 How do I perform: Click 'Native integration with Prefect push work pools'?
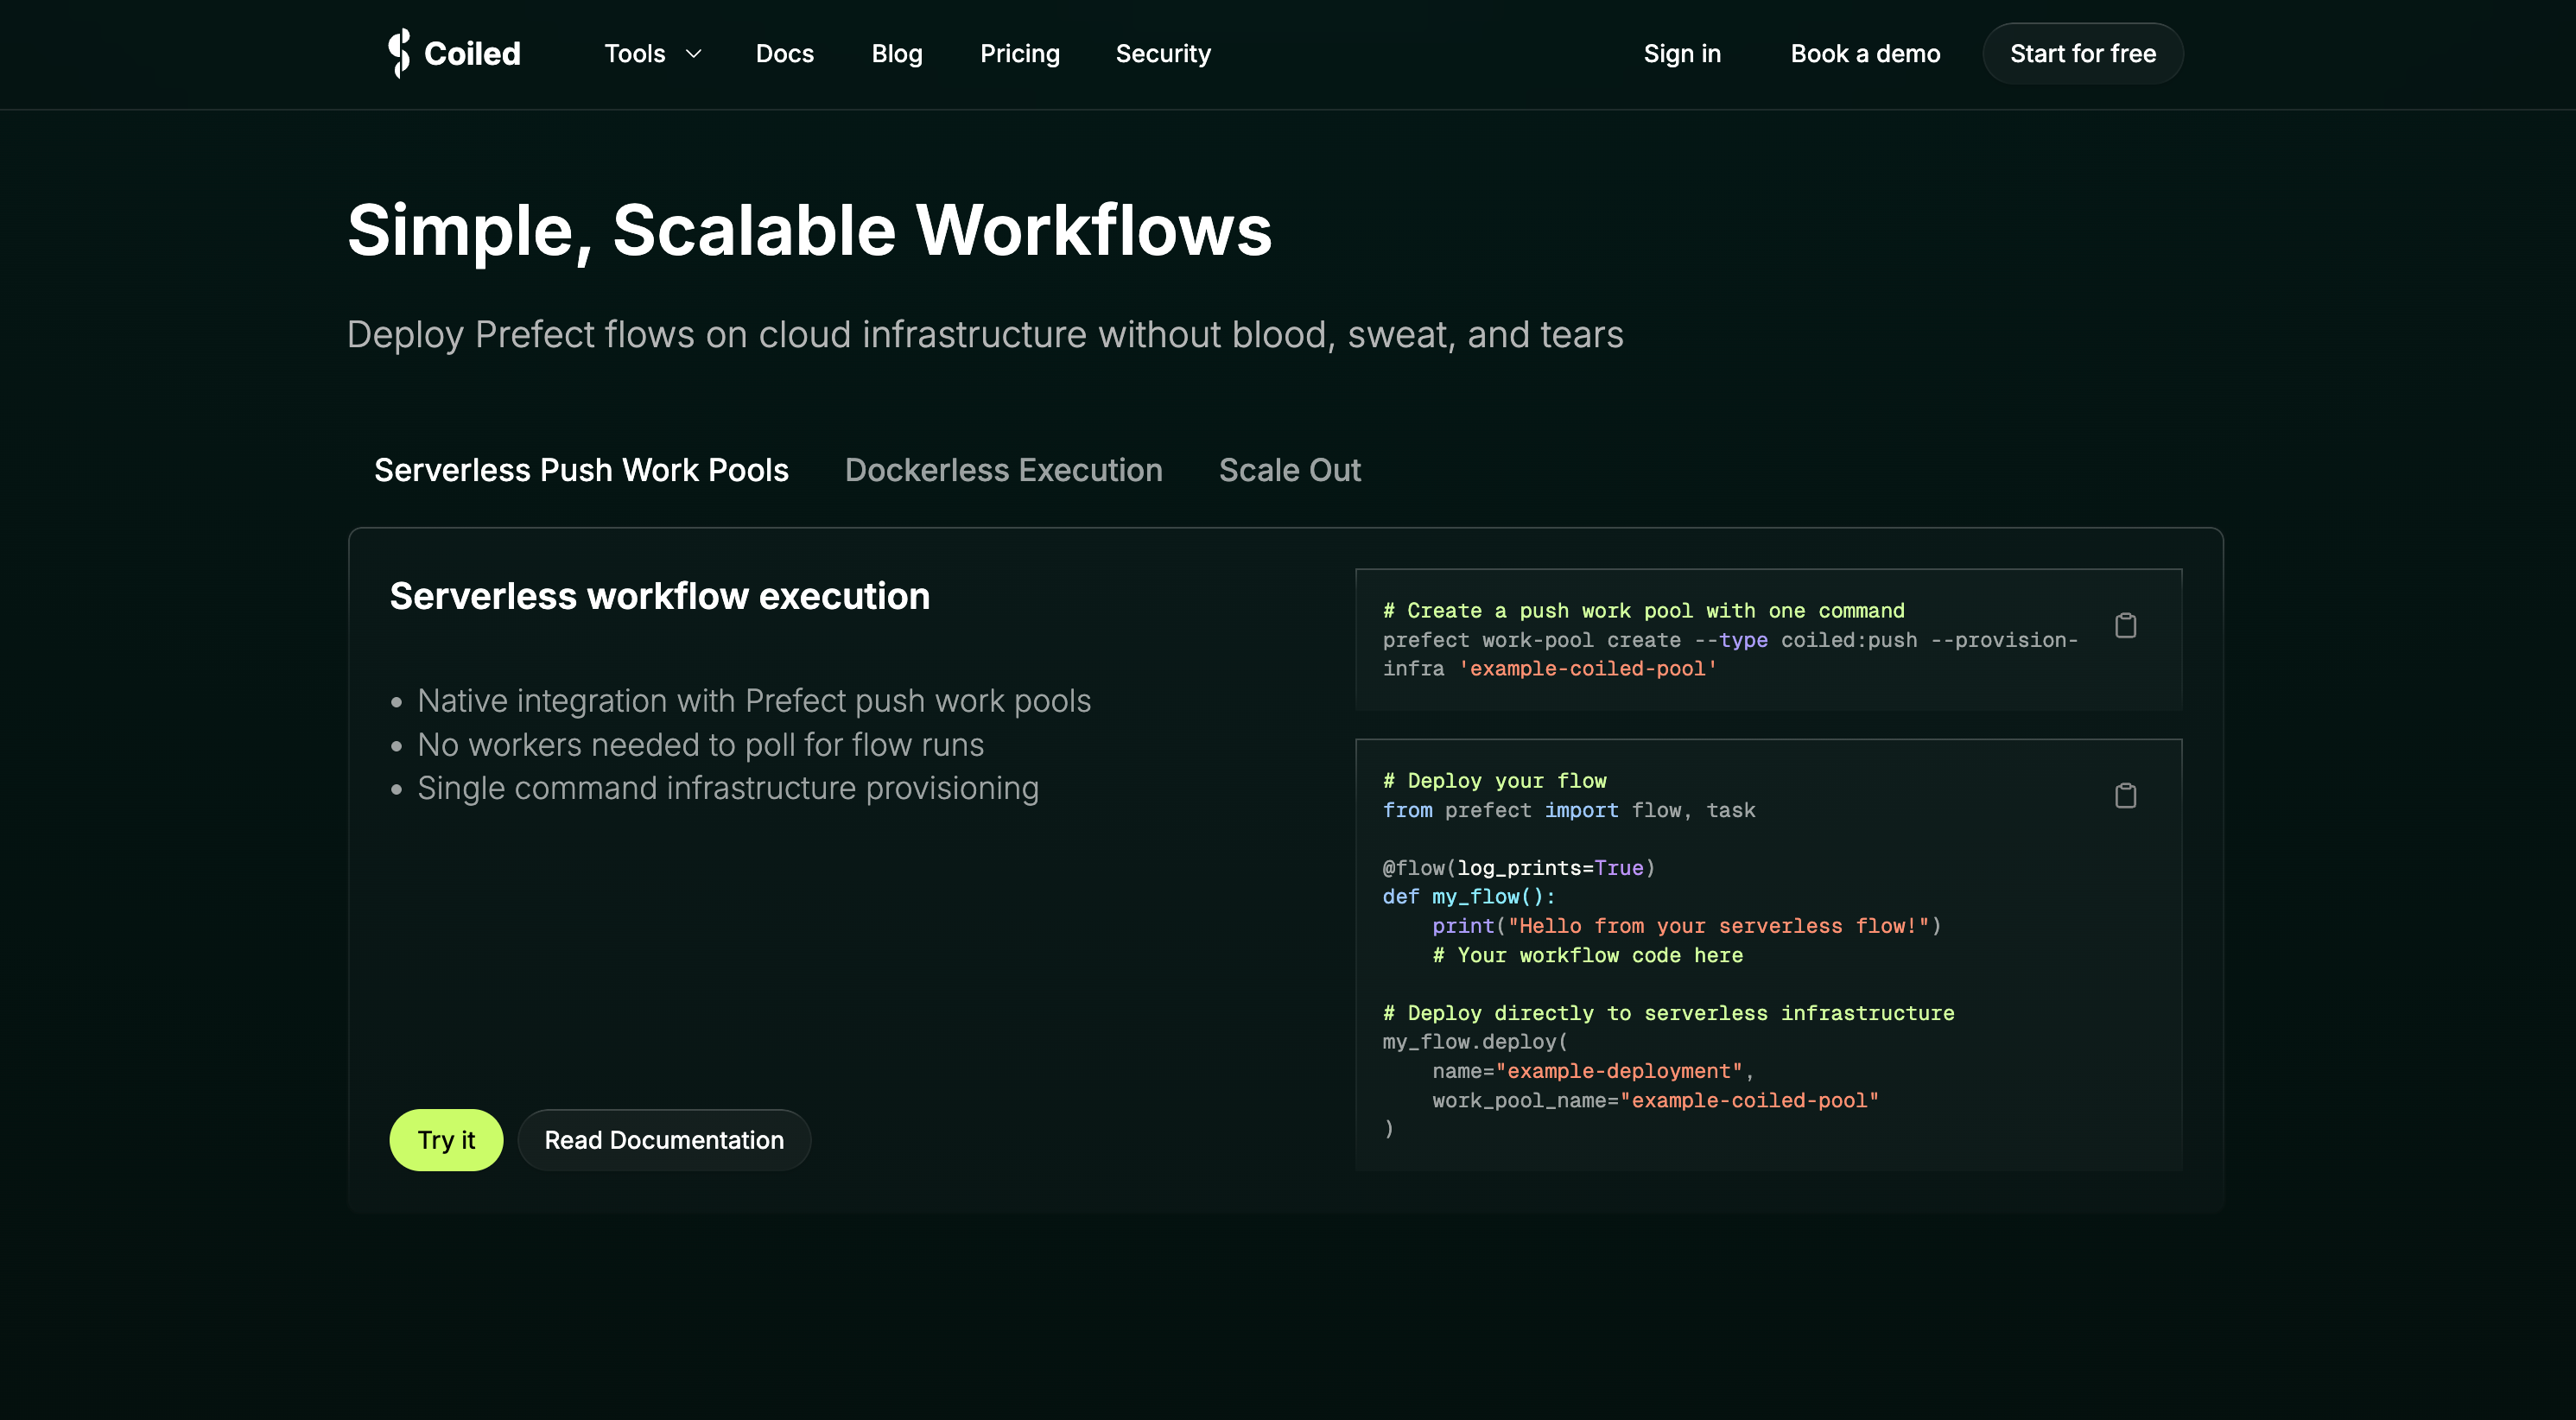pyautogui.click(x=753, y=701)
